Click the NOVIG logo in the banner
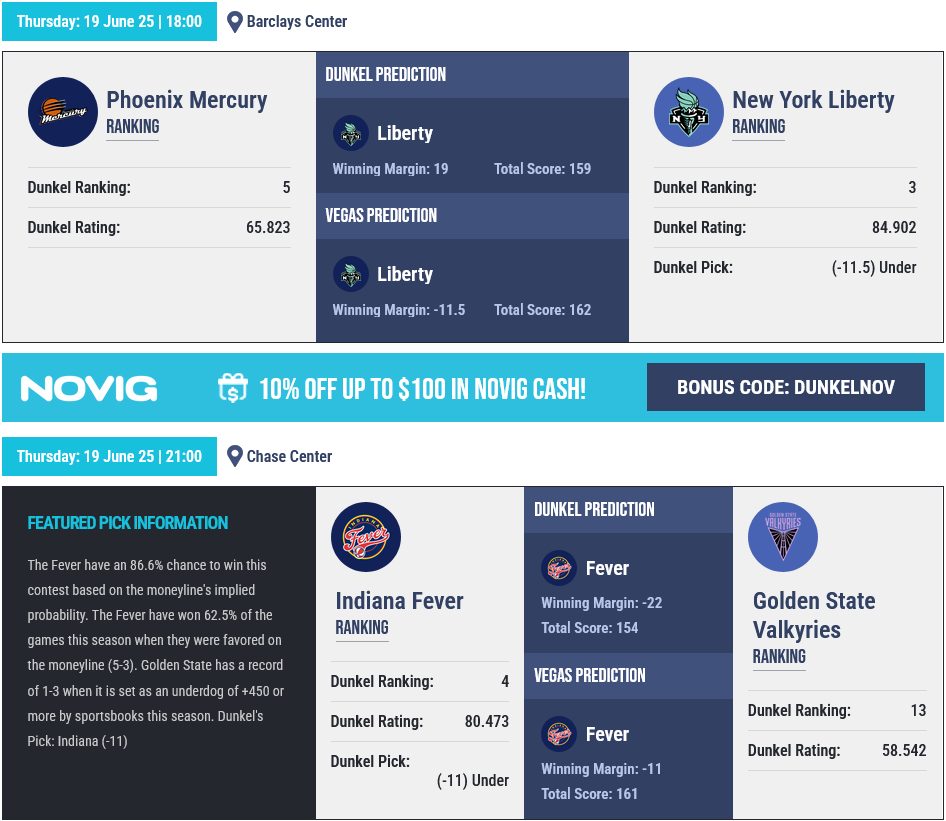 pos(89,388)
